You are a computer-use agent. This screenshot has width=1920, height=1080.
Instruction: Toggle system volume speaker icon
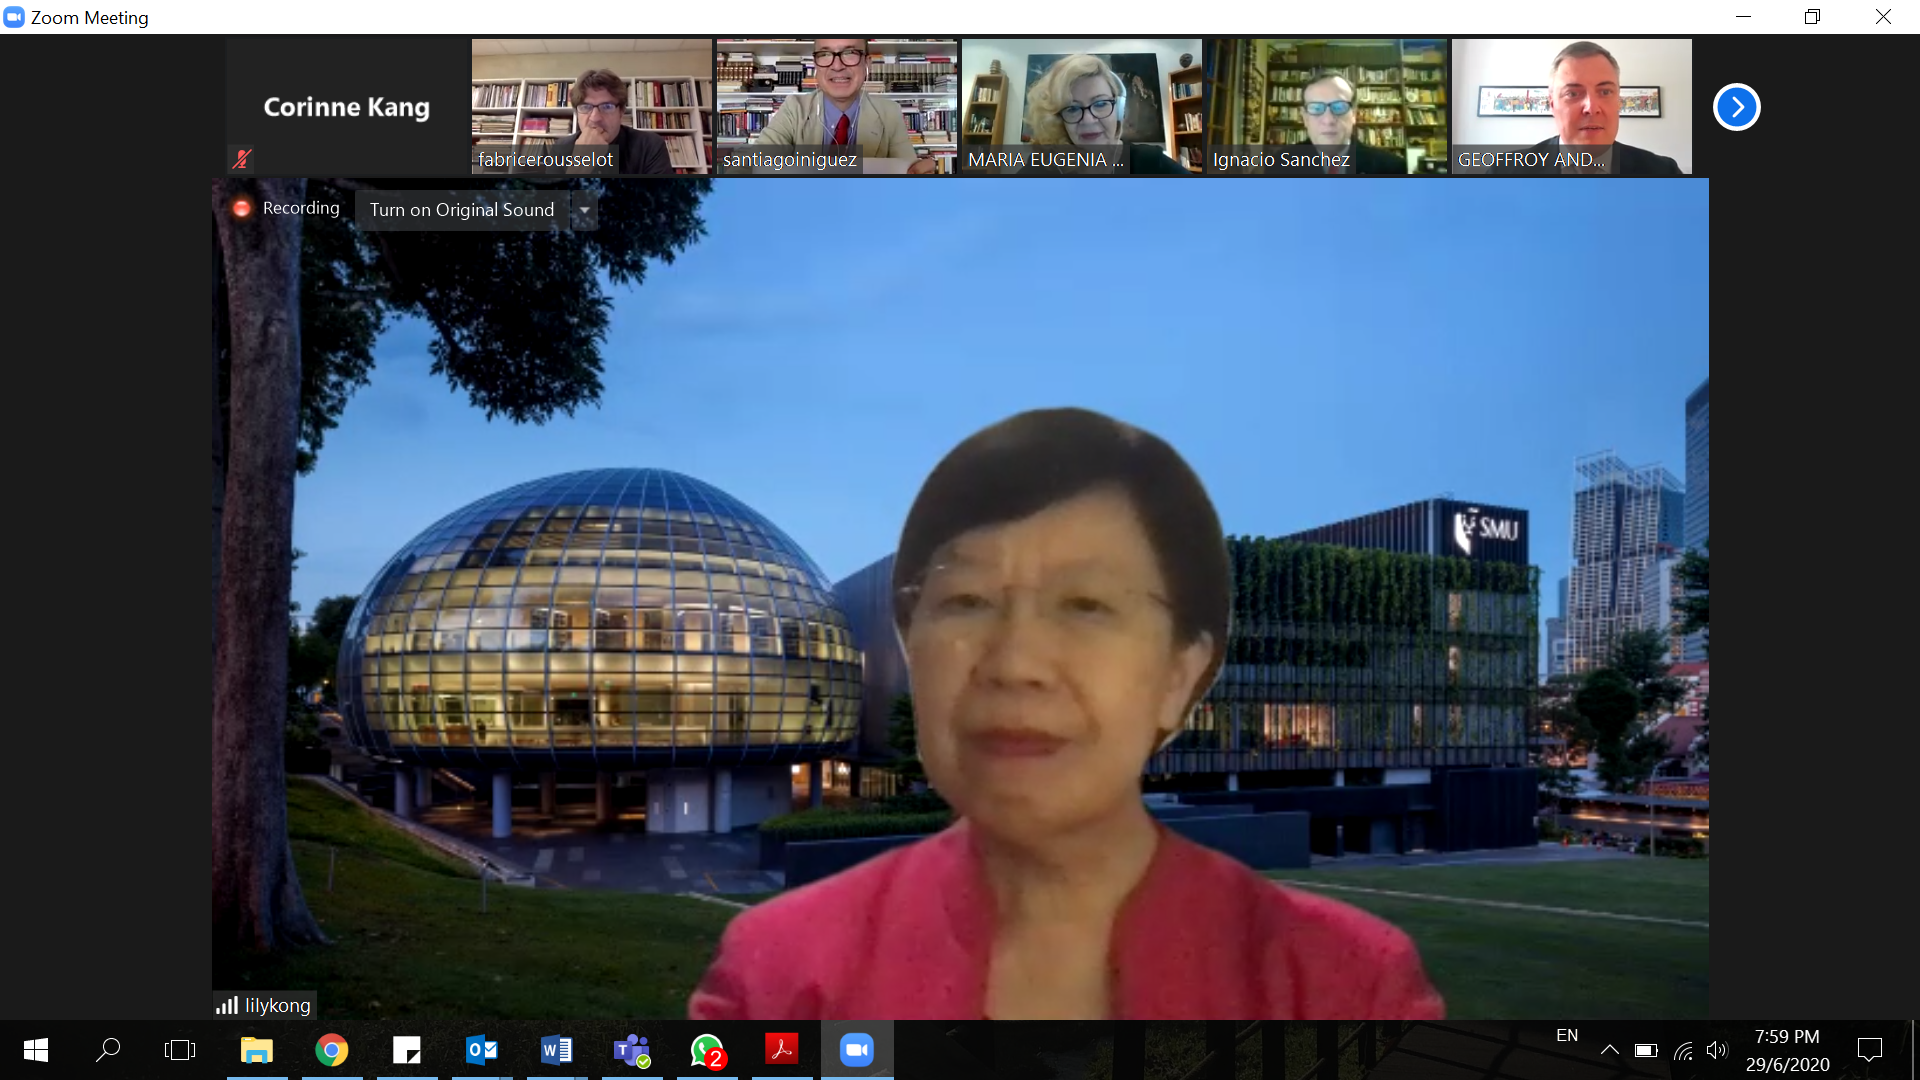point(1717,1050)
